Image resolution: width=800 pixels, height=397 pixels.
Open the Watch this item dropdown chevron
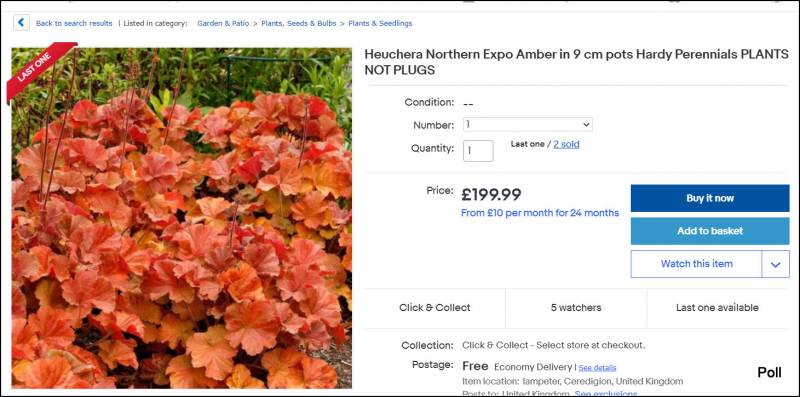776,264
